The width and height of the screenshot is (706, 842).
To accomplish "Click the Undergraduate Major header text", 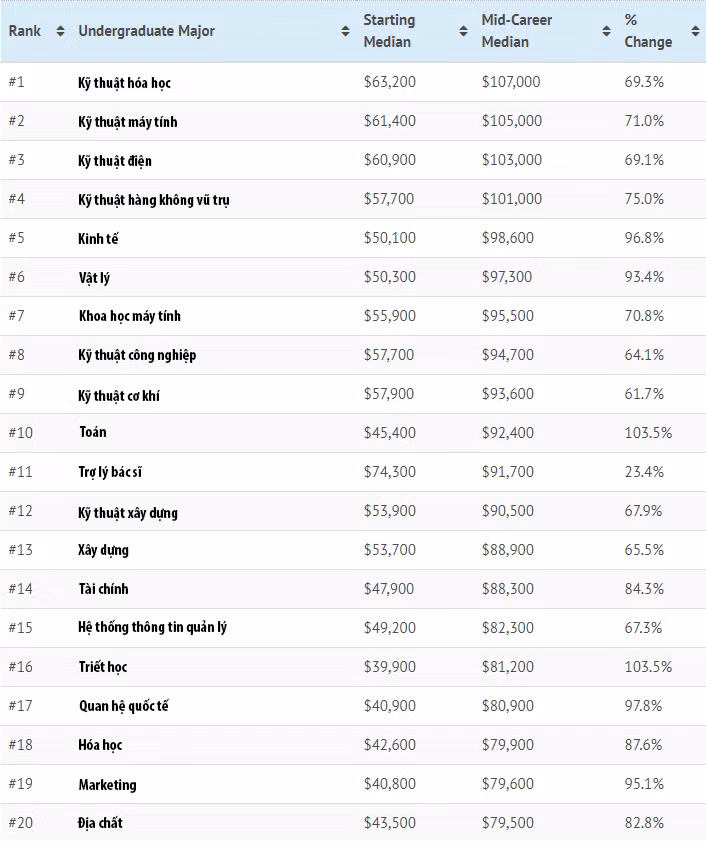I will [146, 31].
